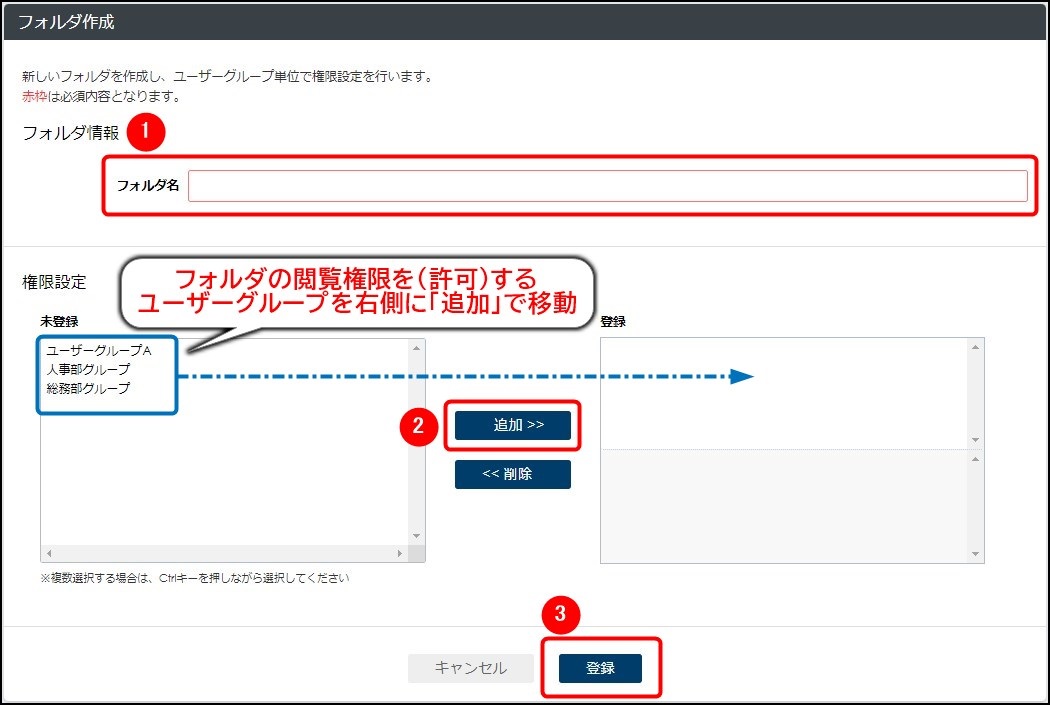Click left arrow of 未登録 horizontal scrollbar
Screen dimensions: 1050x705
point(49,553)
